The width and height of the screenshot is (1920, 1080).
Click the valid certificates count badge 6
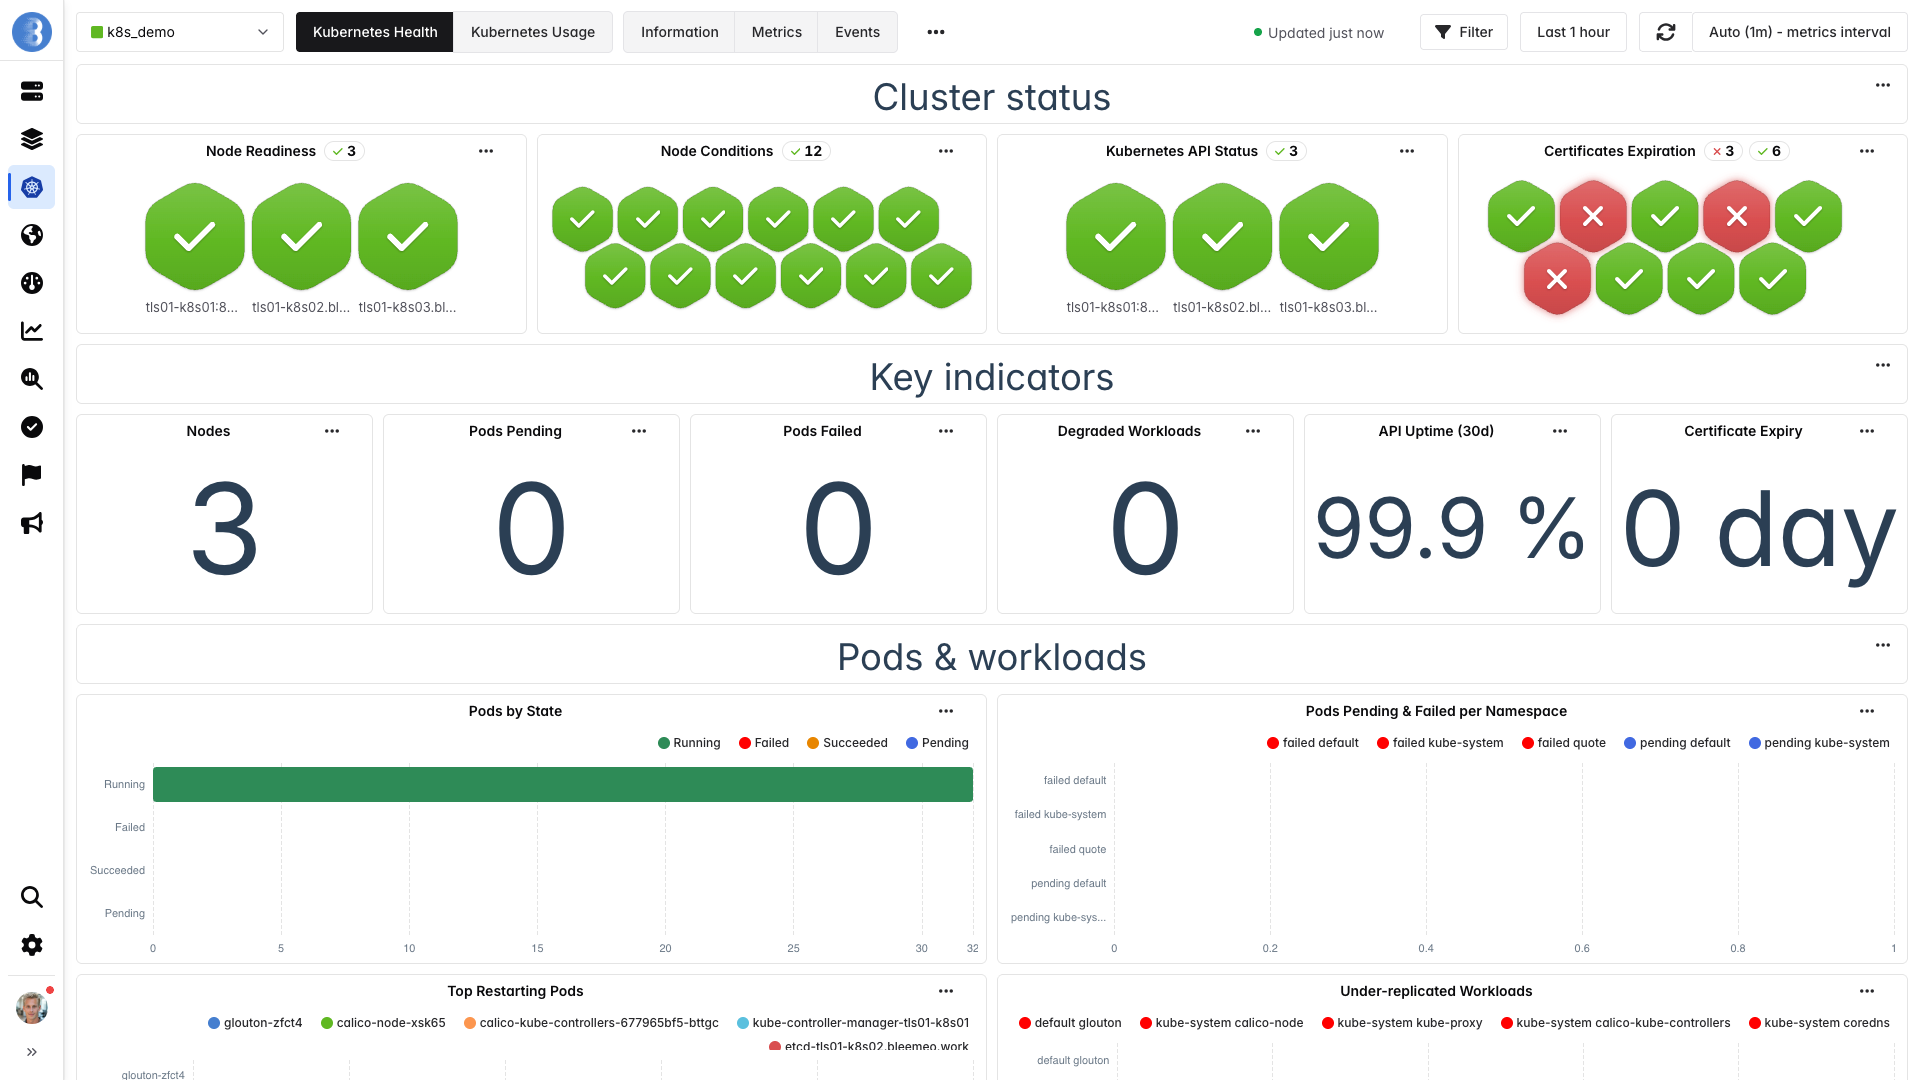click(x=1770, y=151)
